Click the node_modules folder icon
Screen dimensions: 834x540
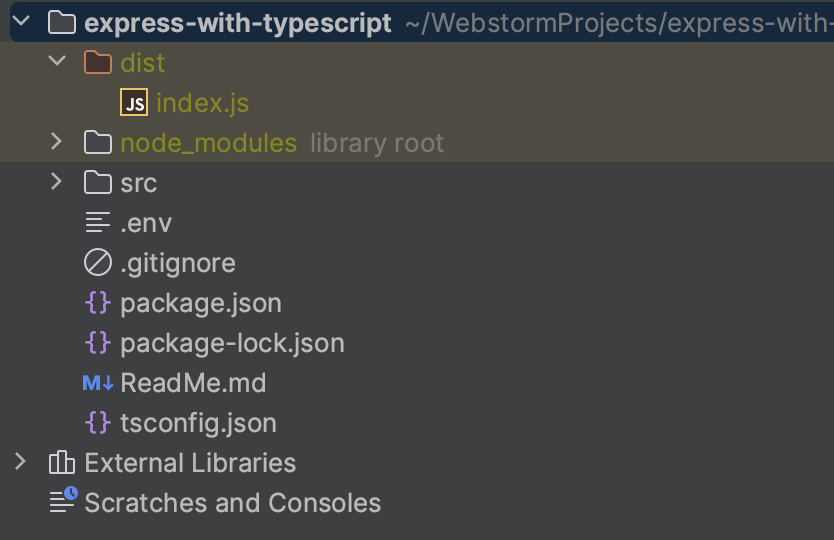click(x=97, y=143)
